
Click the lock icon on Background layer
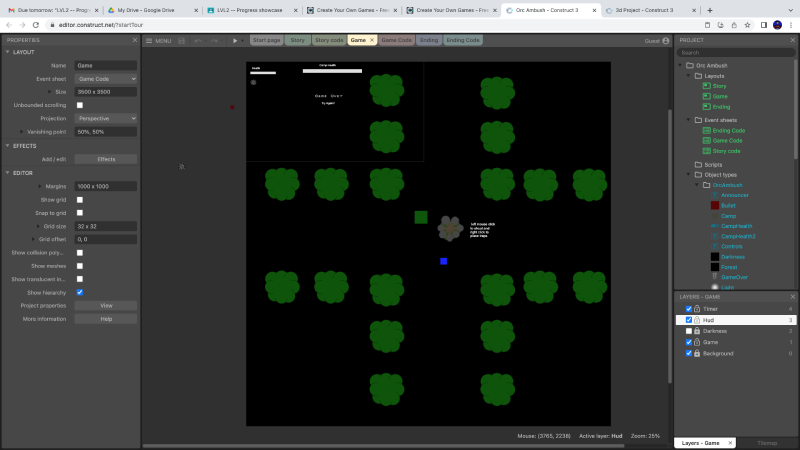coord(697,354)
